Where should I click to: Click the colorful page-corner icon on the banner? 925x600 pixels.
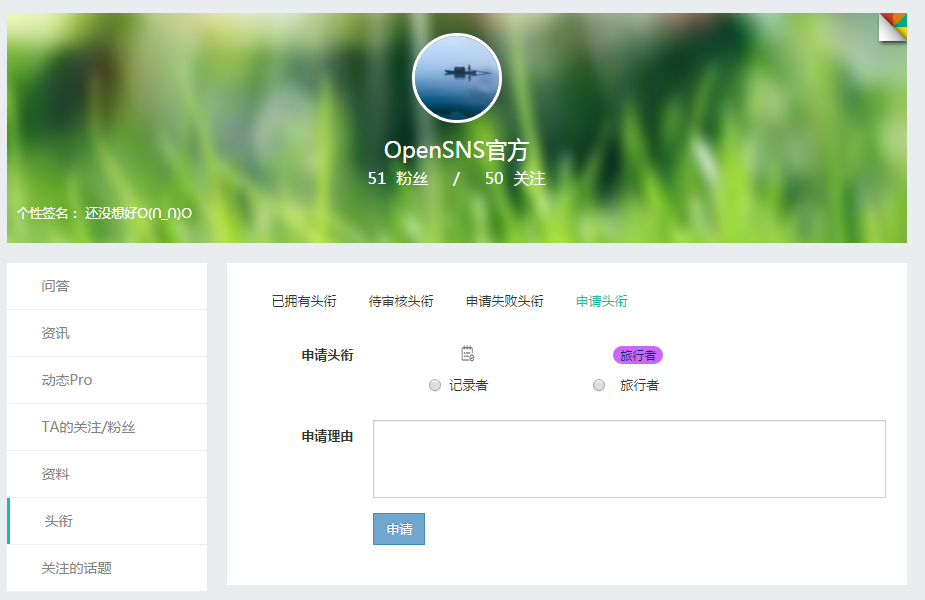click(x=893, y=27)
